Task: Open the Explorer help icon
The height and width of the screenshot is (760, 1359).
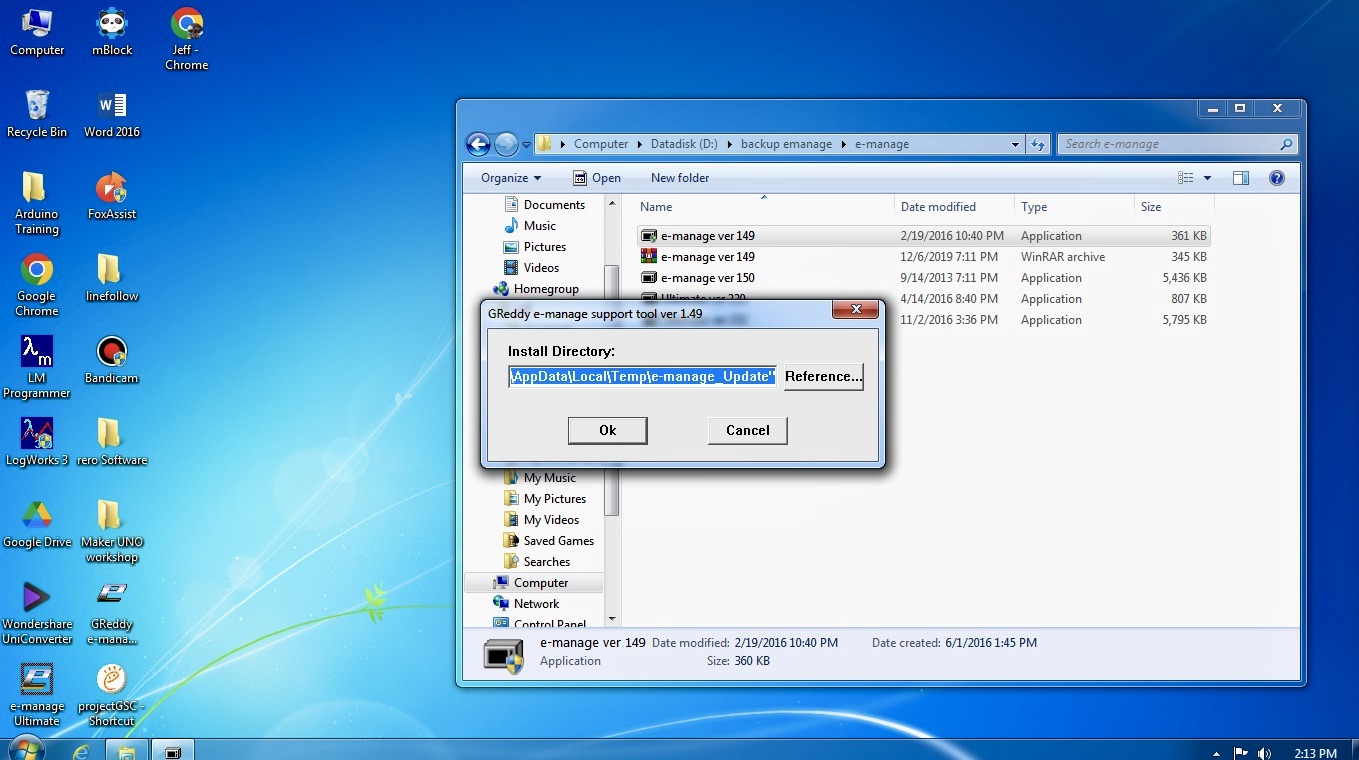Action: (1276, 178)
